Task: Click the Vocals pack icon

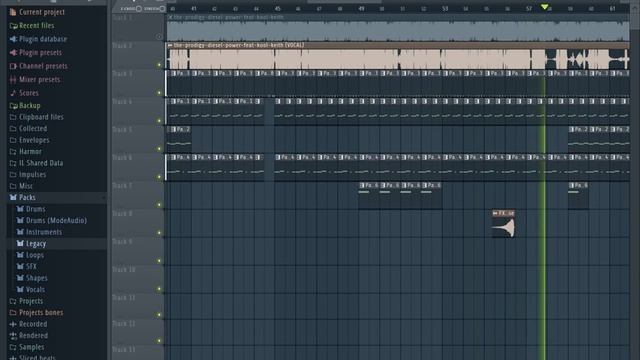Action: pos(20,289)
